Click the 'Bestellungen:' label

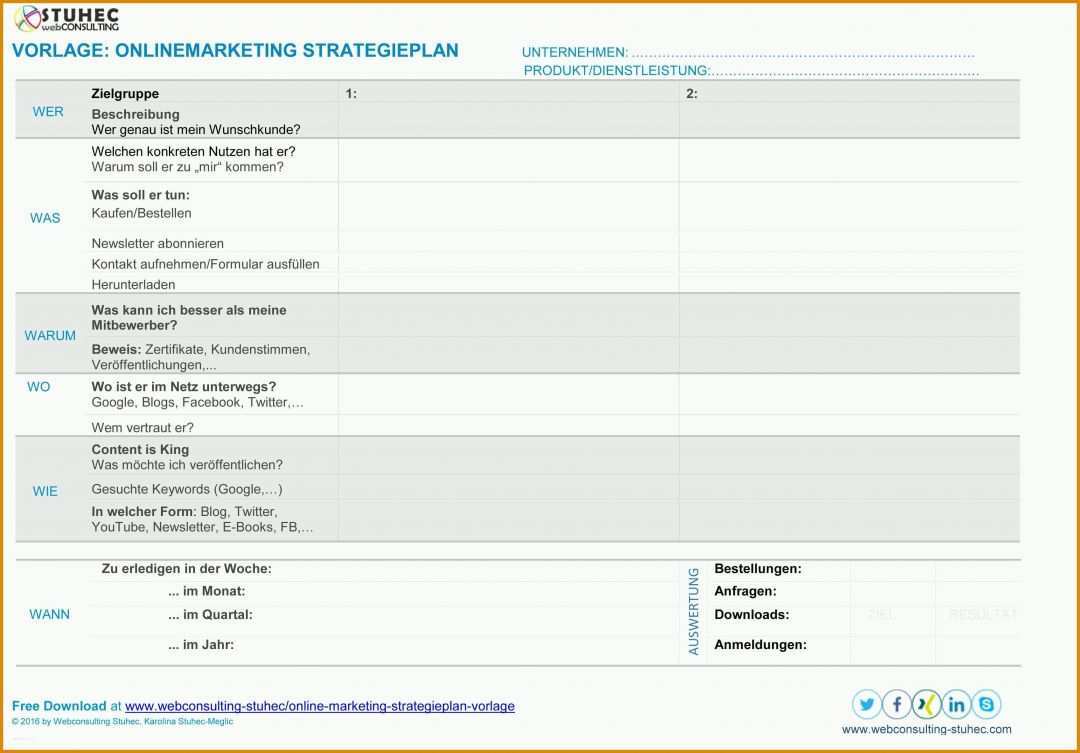758,569
